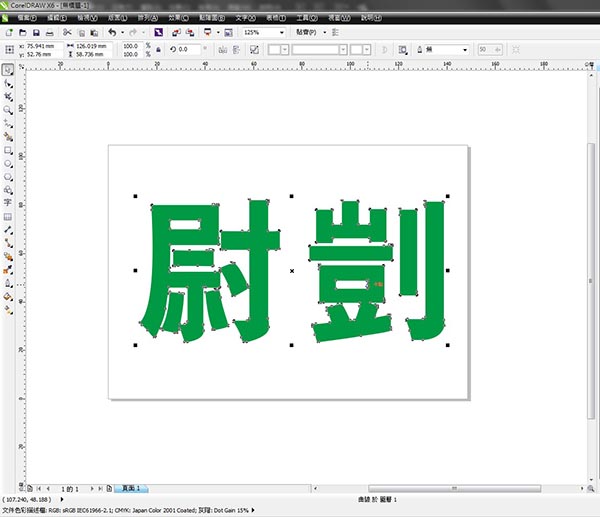Create a new document with New icon
The height and width of the screenshot is (517, 600).
tap(8, 33)
